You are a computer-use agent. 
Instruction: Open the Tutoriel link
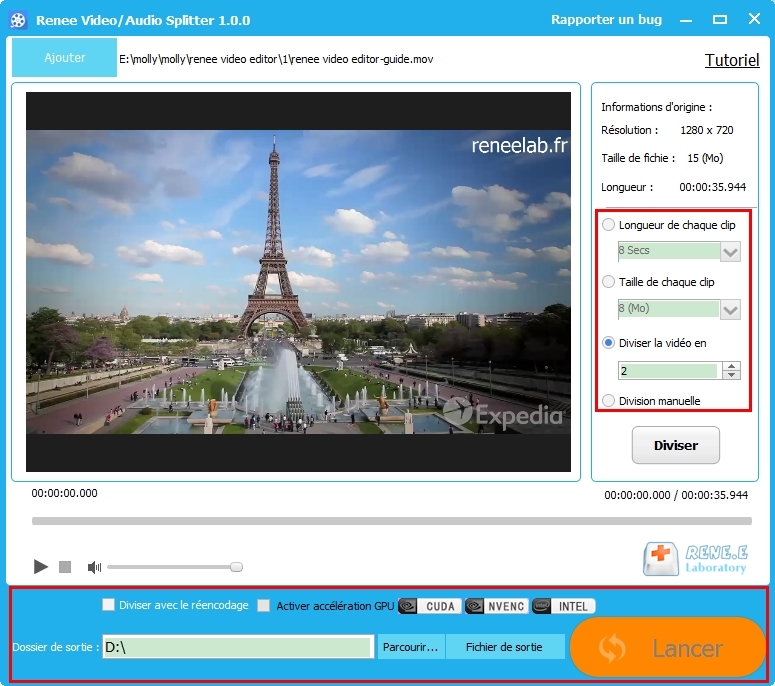coord(732,60)
